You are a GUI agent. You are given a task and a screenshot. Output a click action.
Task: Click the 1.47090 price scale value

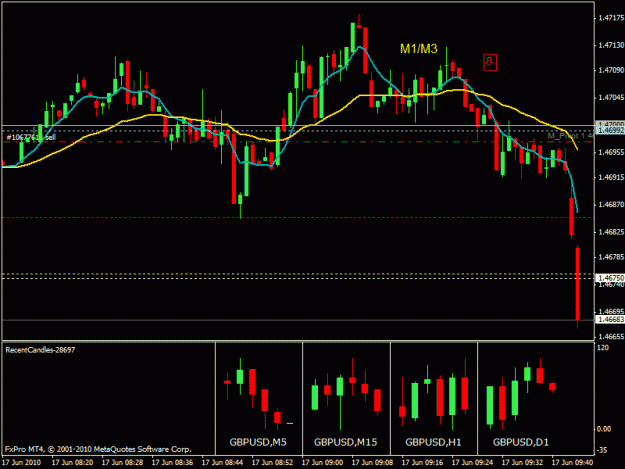[611, 71]
